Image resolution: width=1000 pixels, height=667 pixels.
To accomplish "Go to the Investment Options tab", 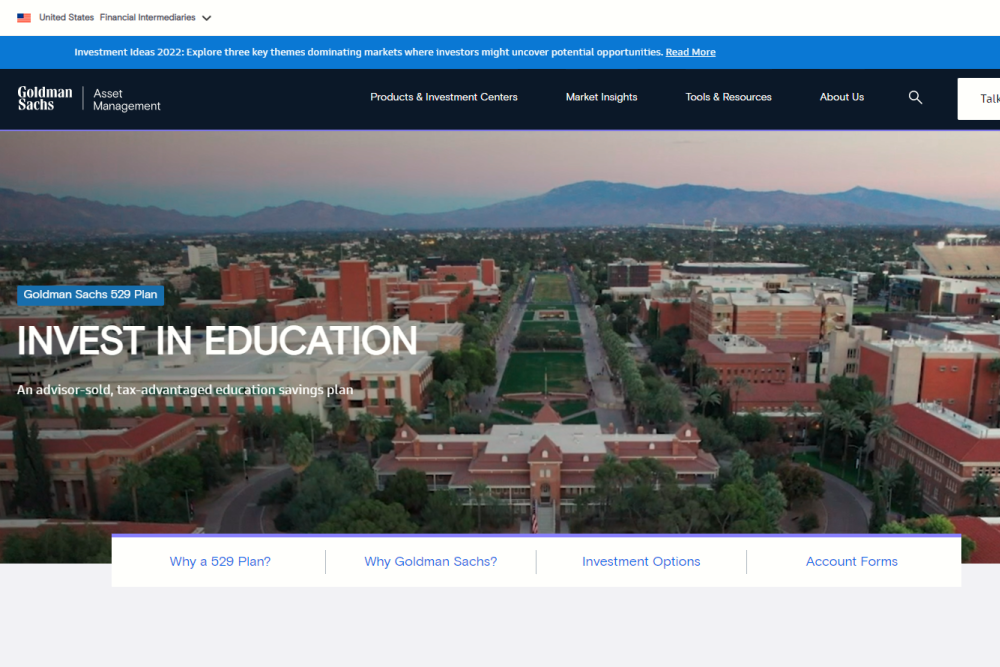I will click(641, 562).
